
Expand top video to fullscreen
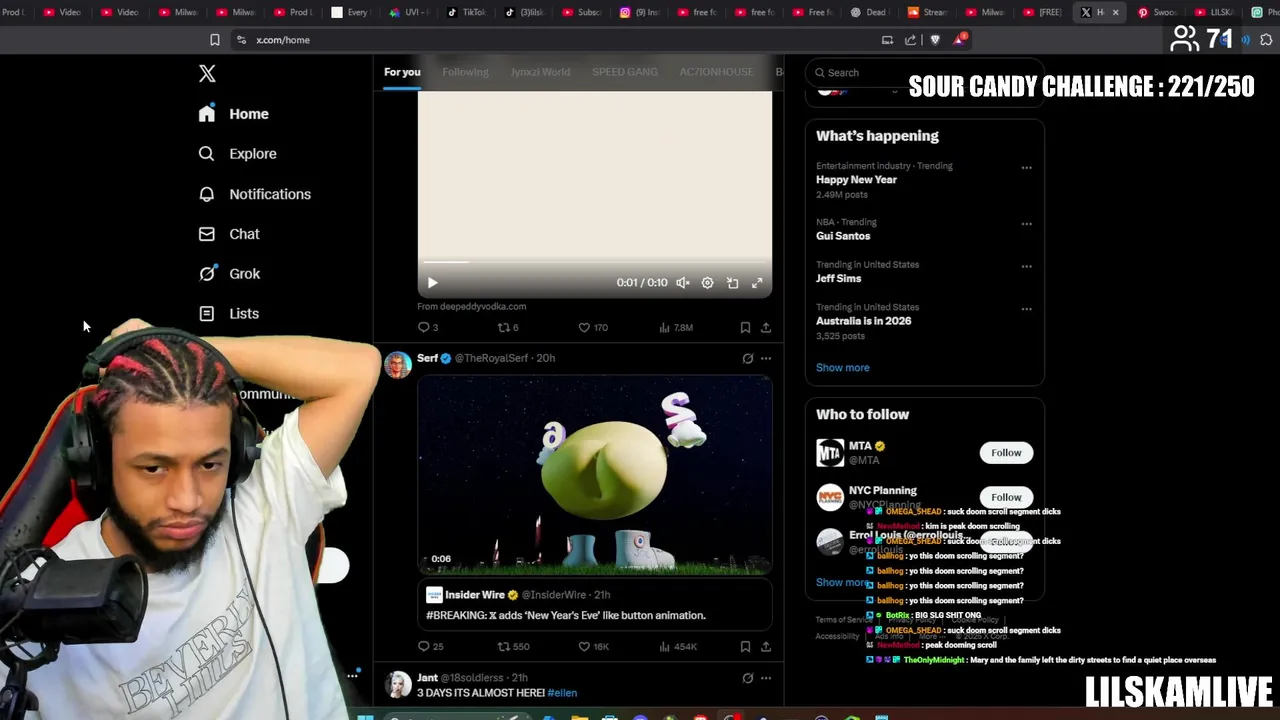pos(757,283)
